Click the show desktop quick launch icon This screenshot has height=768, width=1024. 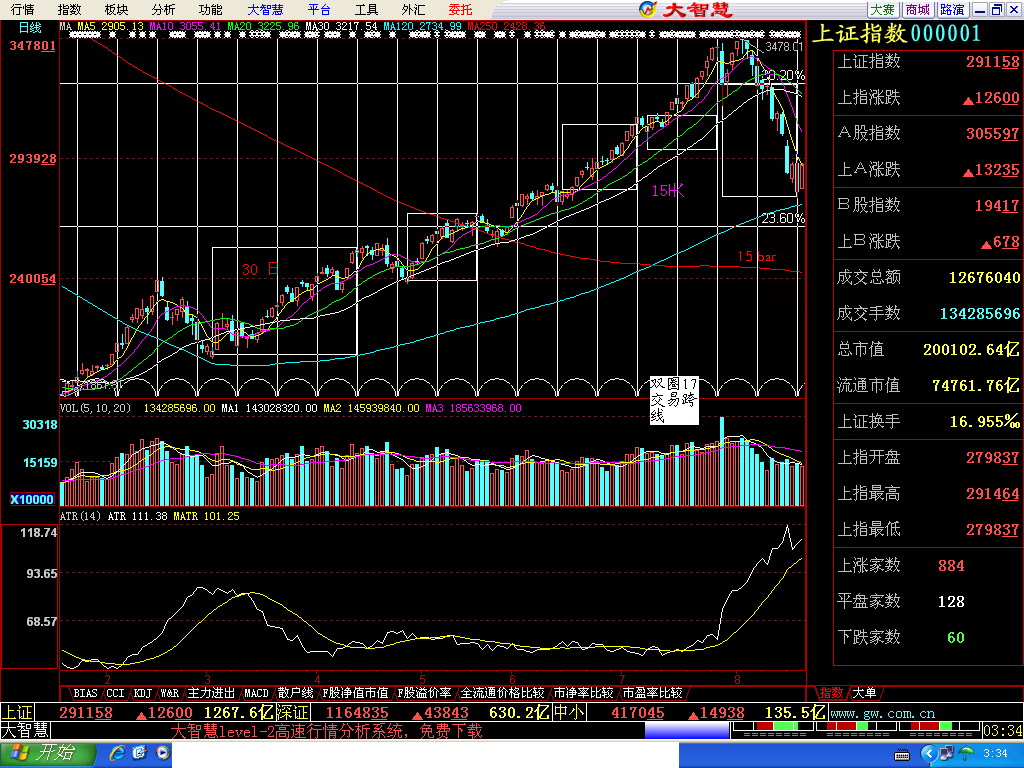coord(140,754)
